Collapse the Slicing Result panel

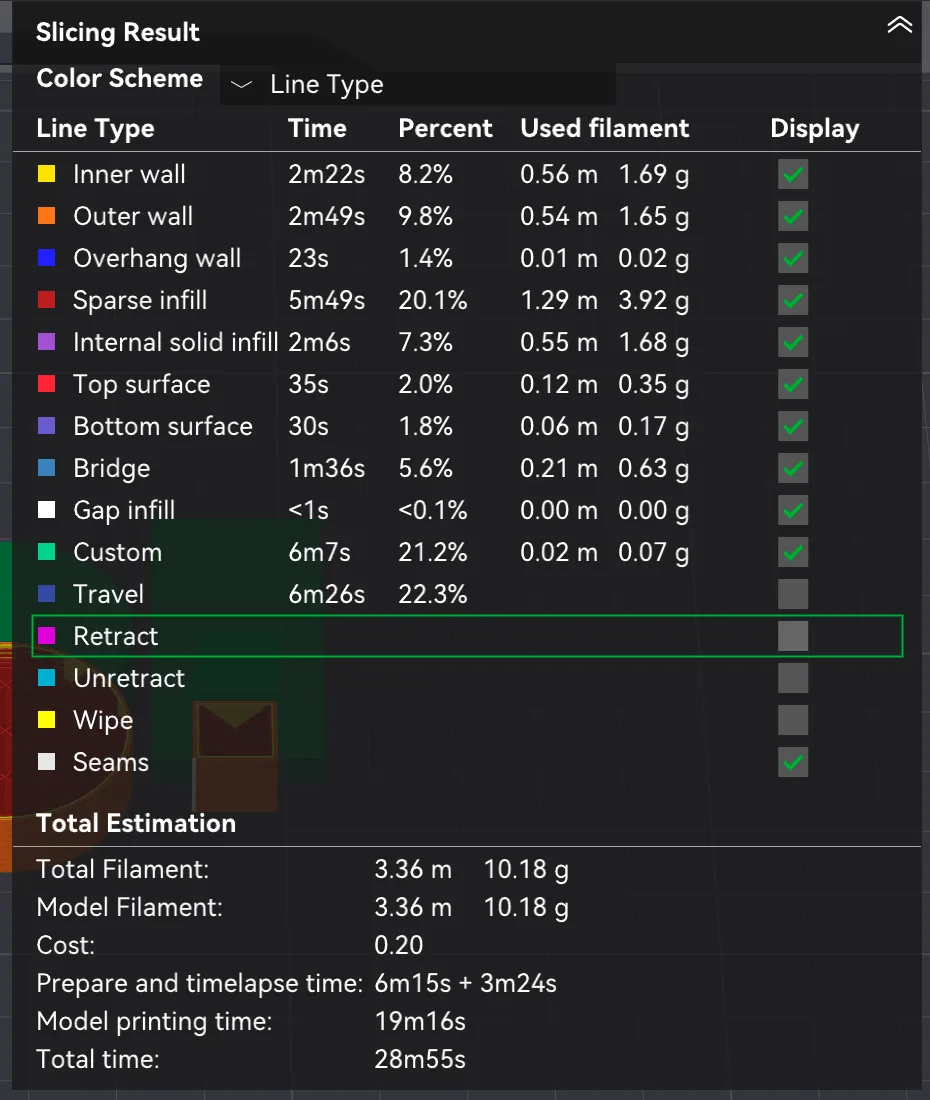click(x=899, y=25)
